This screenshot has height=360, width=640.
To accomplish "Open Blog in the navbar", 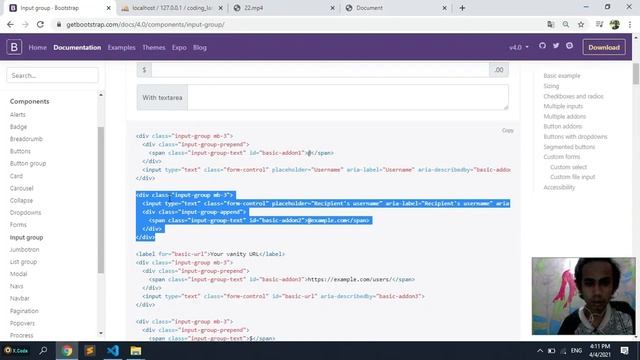I will pyautogui.click(x=200, y=47).
